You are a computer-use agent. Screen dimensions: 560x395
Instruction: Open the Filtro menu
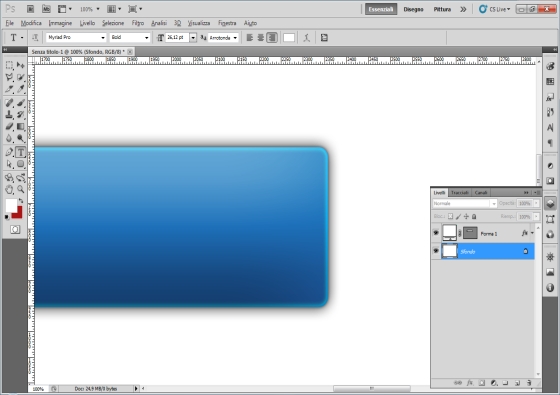[x=138, y=23]
